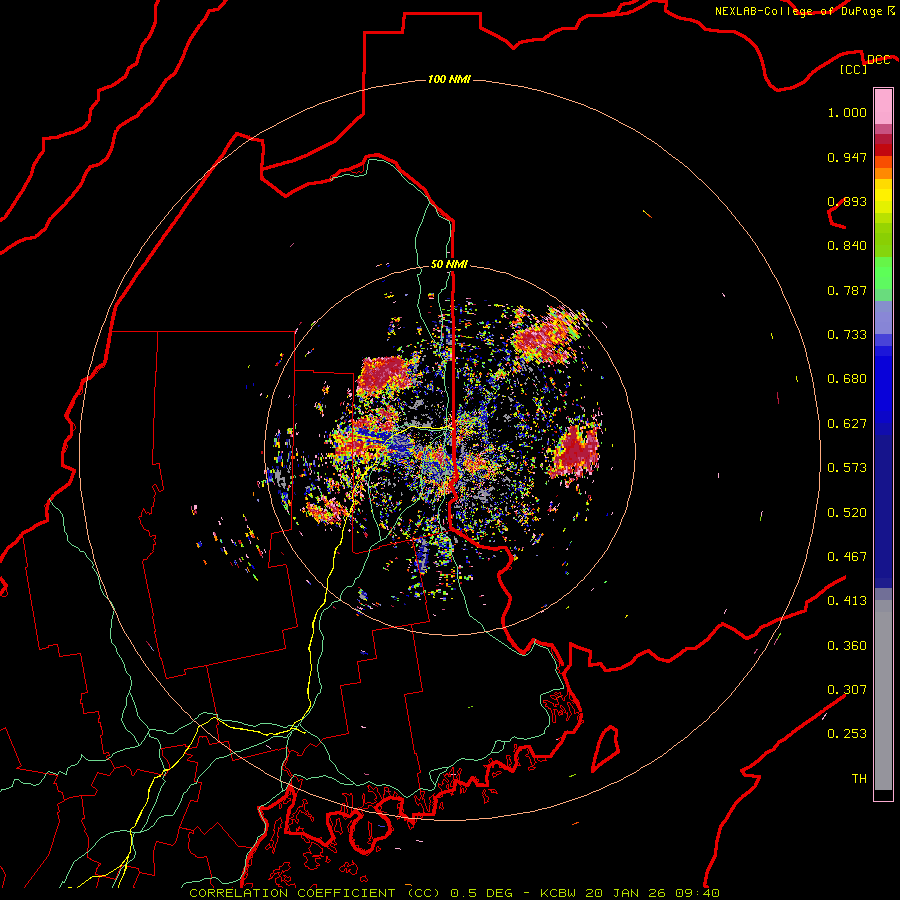Select the 0.893 scale value

tap(847, 201)
